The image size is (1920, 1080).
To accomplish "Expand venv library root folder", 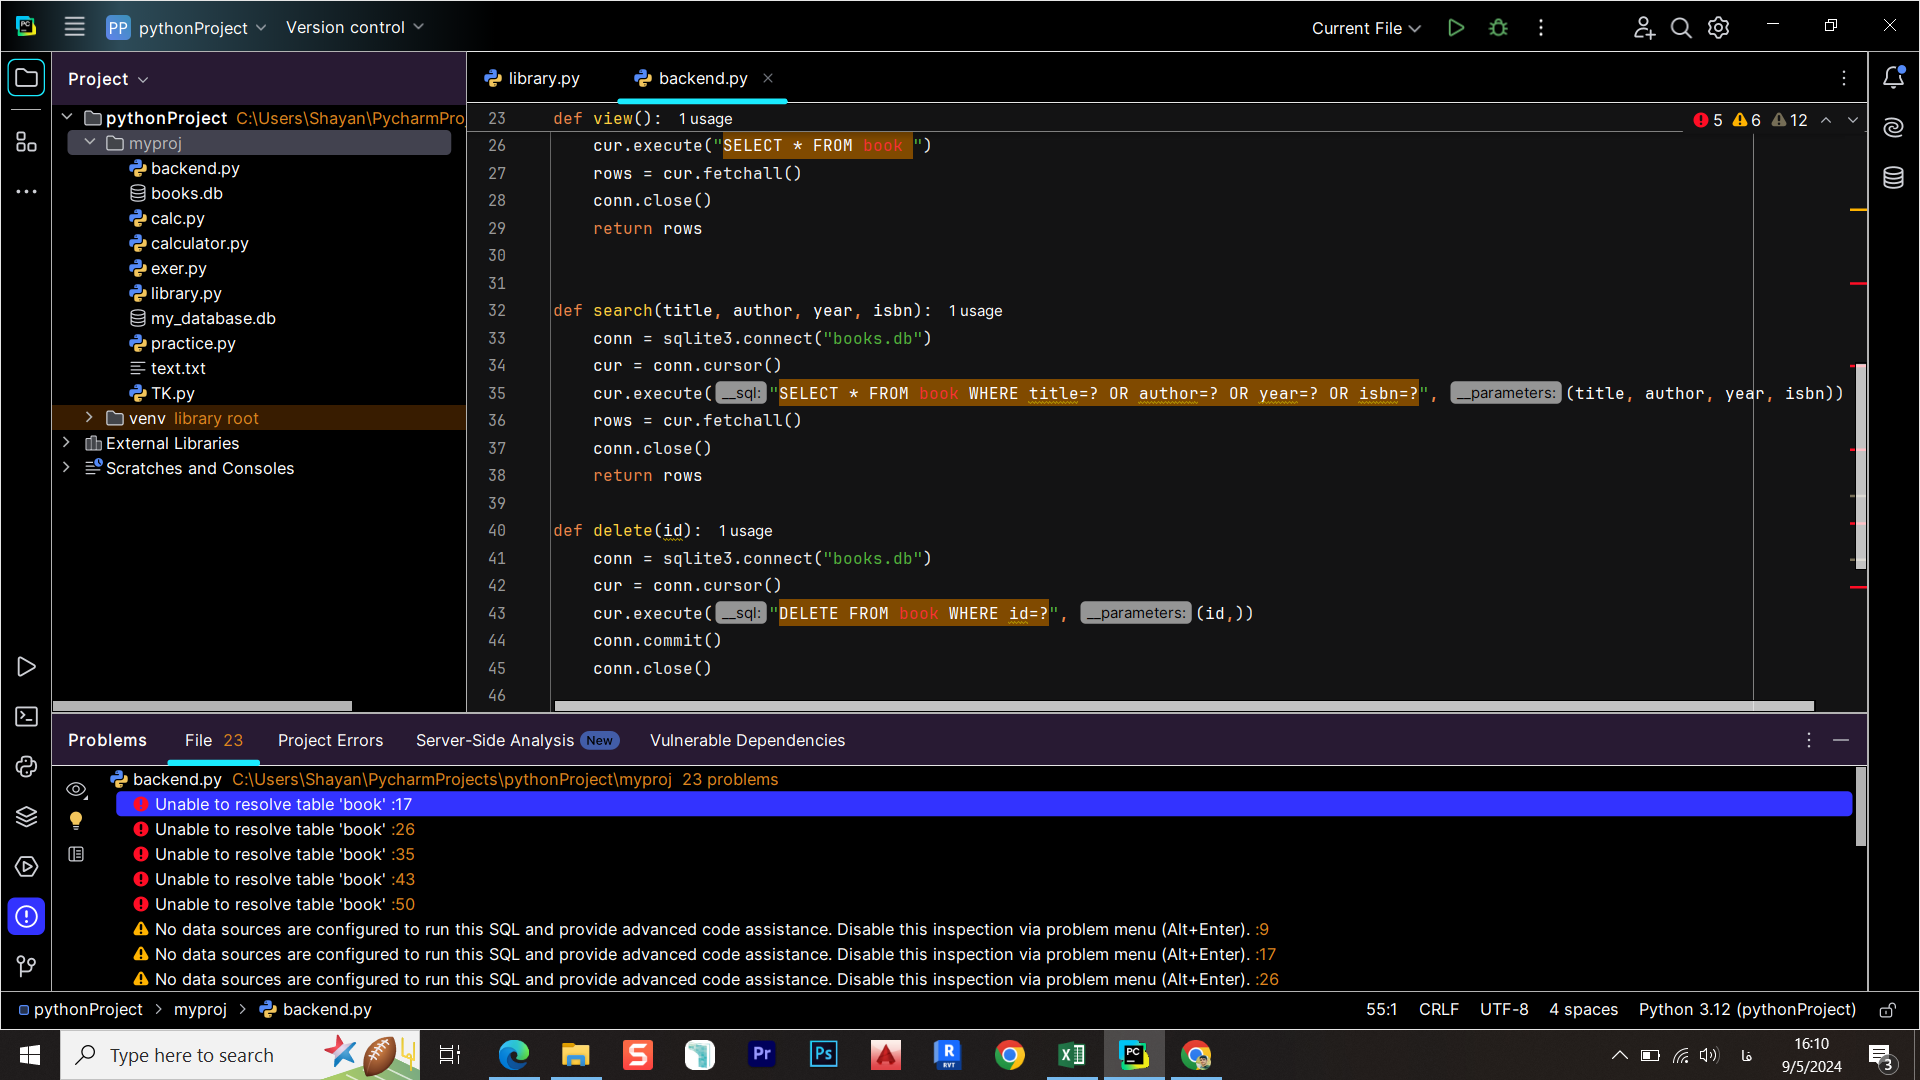I will click(x=90, y=418).
